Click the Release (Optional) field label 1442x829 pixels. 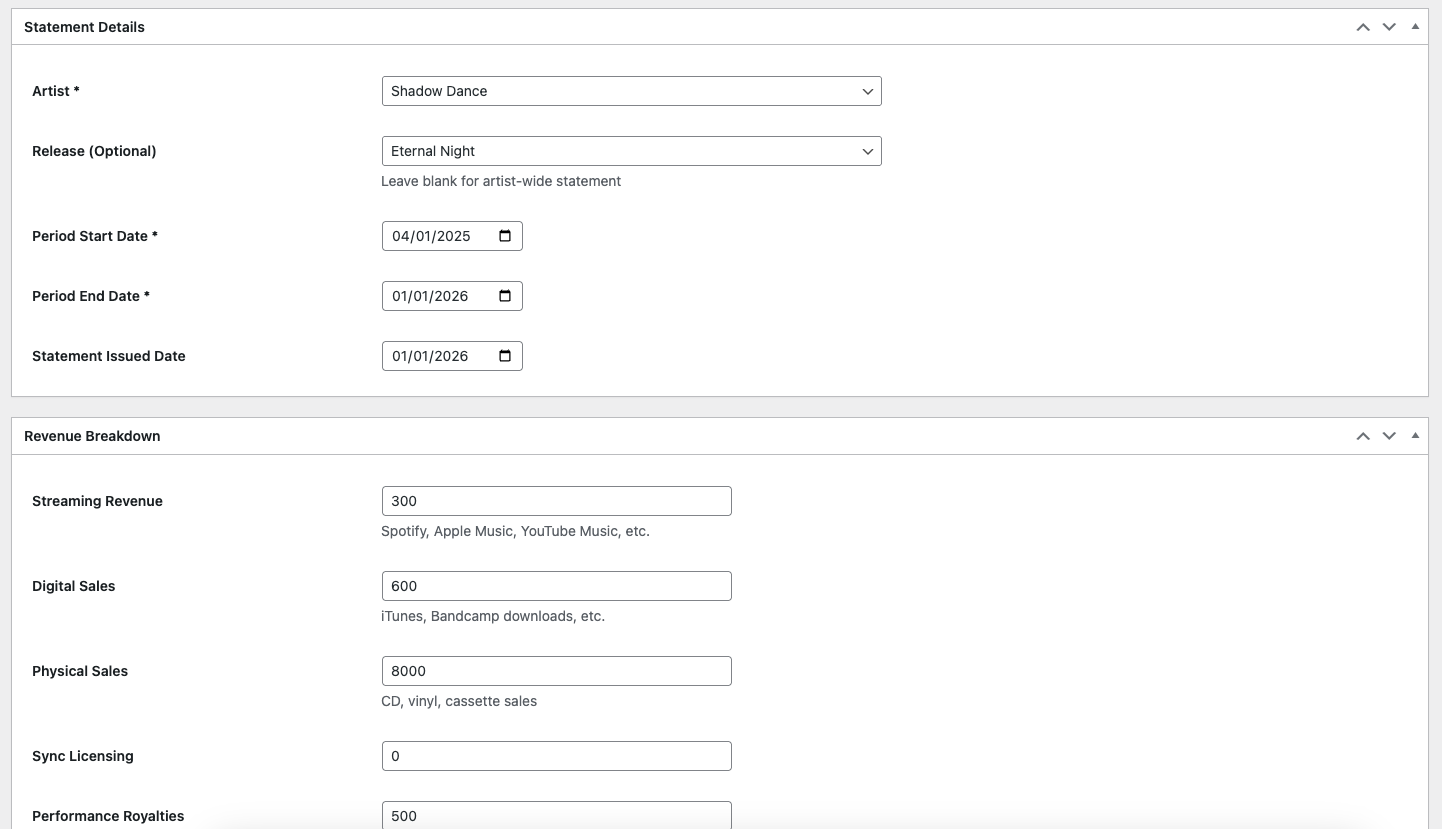(94, 151)
